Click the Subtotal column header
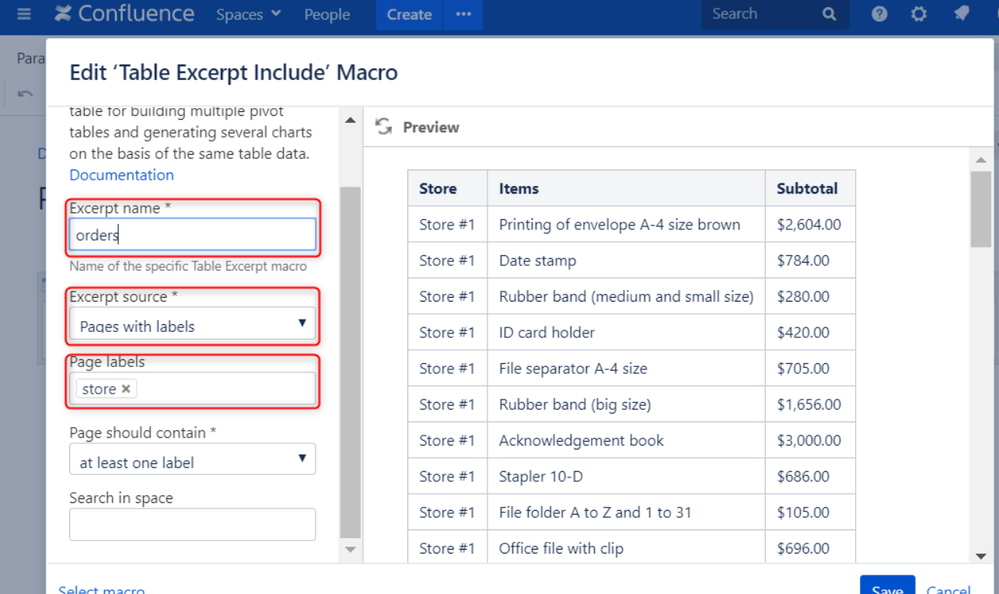The height and width of the screenshot is (594, 999). [810, 189]
